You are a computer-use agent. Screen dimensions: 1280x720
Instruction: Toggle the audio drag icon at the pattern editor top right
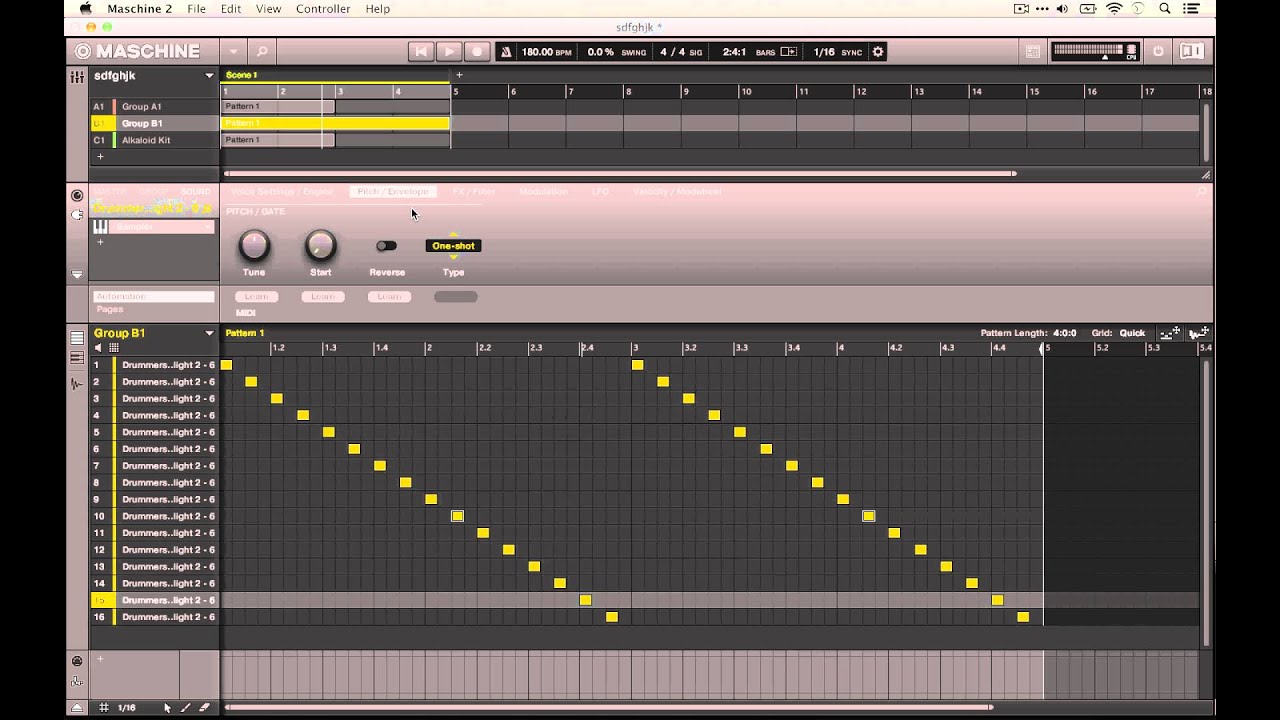[x=1200, y=333]
